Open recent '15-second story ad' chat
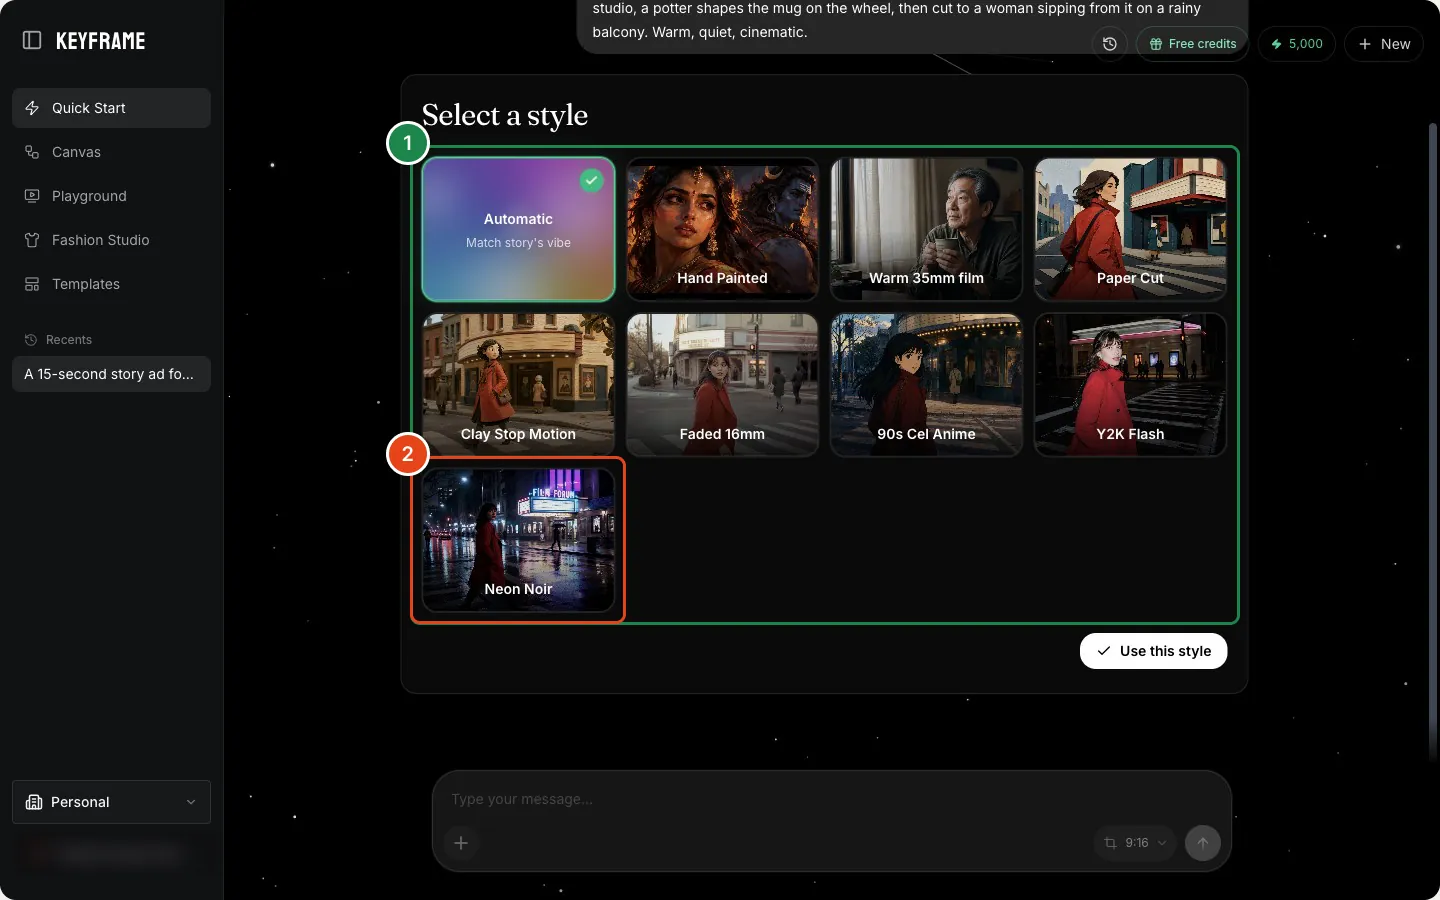Screen dimensions: 1440x900 coord(111,374)
